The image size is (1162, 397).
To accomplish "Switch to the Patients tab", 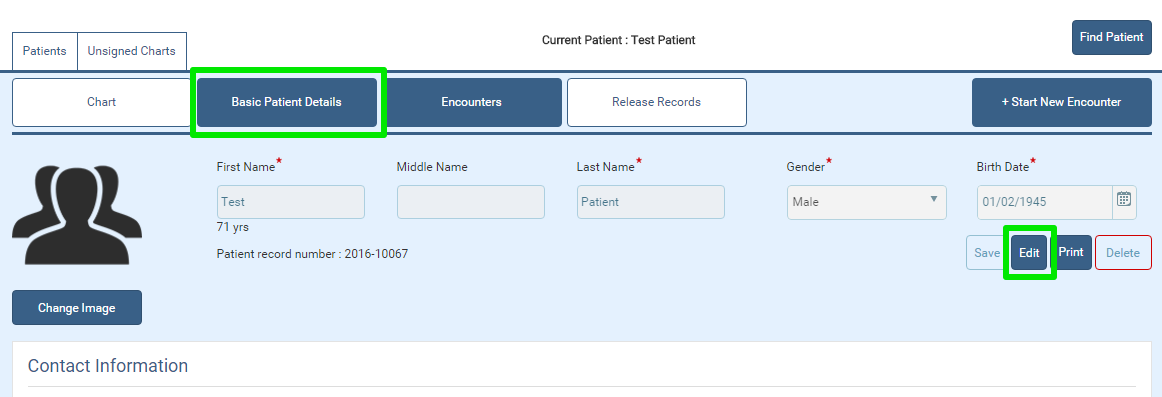I will pyautogui.click(x=44, y=51).
